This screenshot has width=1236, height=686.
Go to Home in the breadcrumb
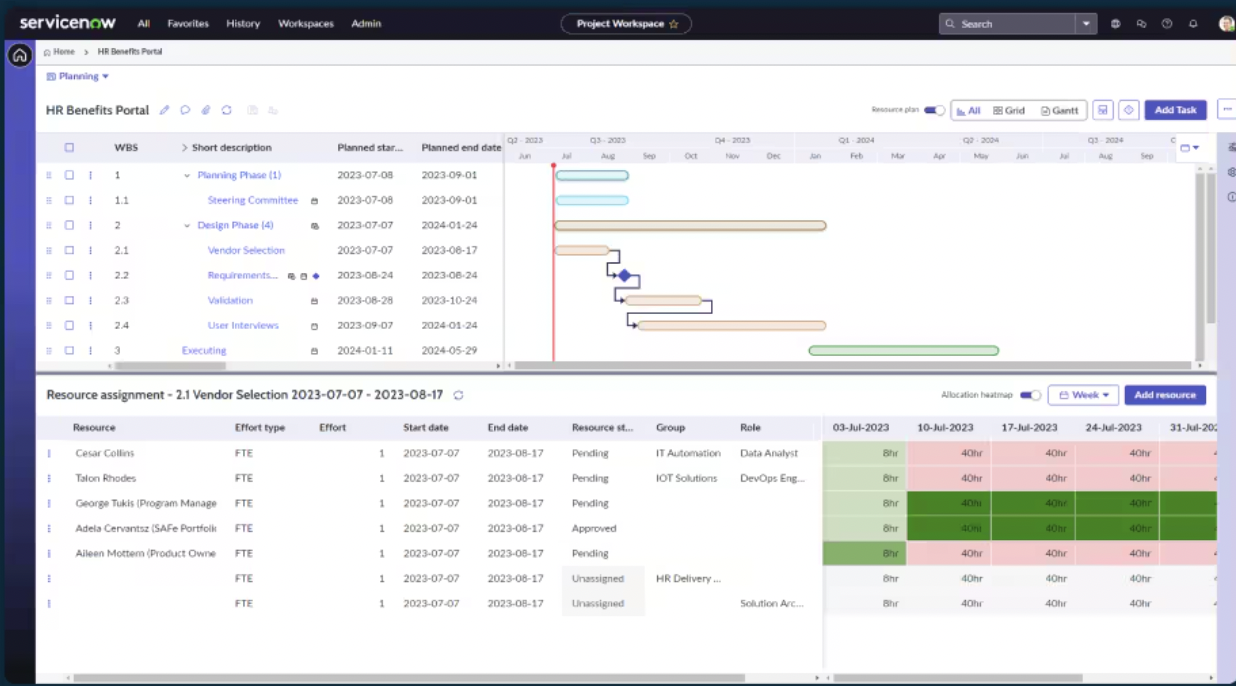[x=59, y=51]
